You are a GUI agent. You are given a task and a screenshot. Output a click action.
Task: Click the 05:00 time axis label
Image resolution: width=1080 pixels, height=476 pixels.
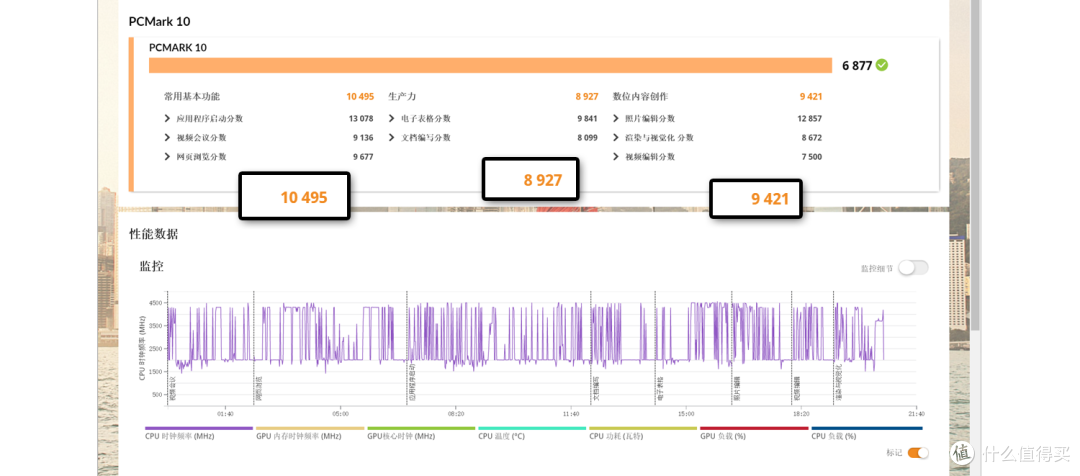click(340, 414)
